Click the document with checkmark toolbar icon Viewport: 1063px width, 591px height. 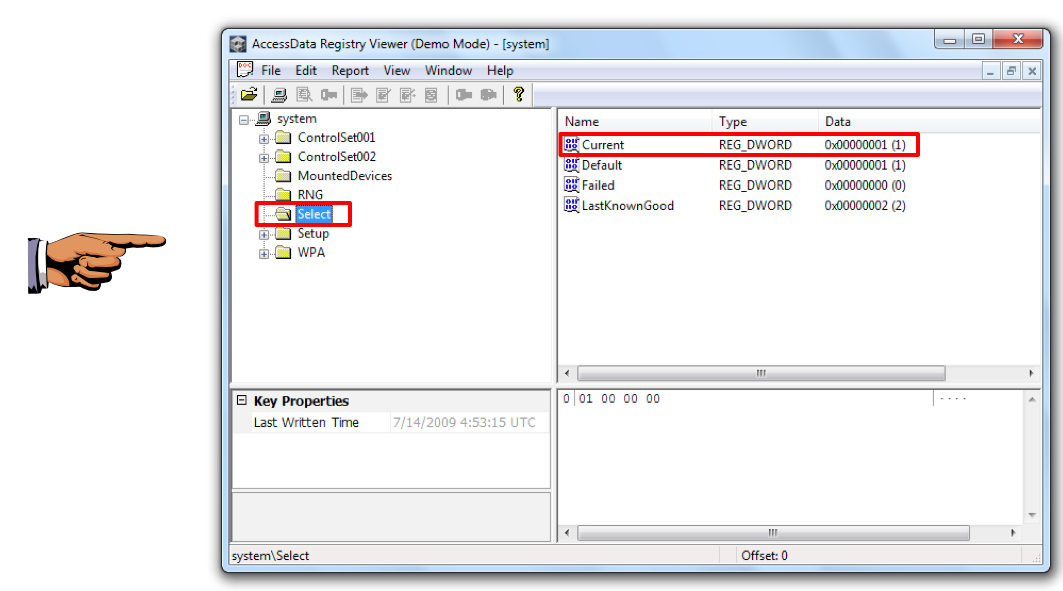coord(383,95)
